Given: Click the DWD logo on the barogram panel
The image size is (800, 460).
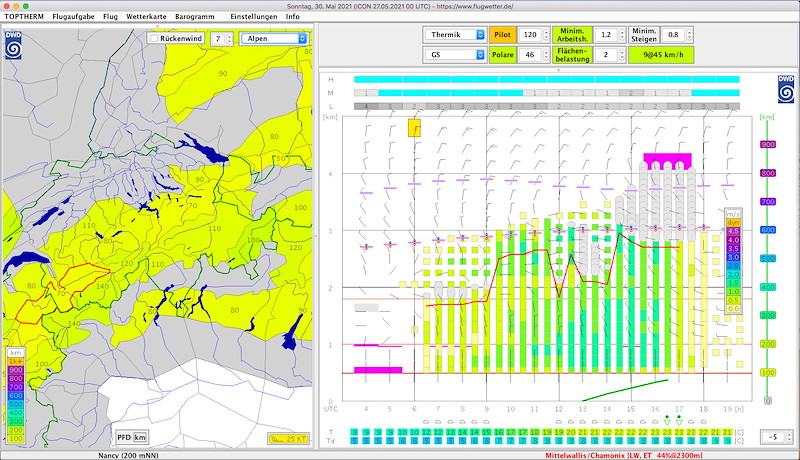Looking at the screenshot, I should click(786, 89).
